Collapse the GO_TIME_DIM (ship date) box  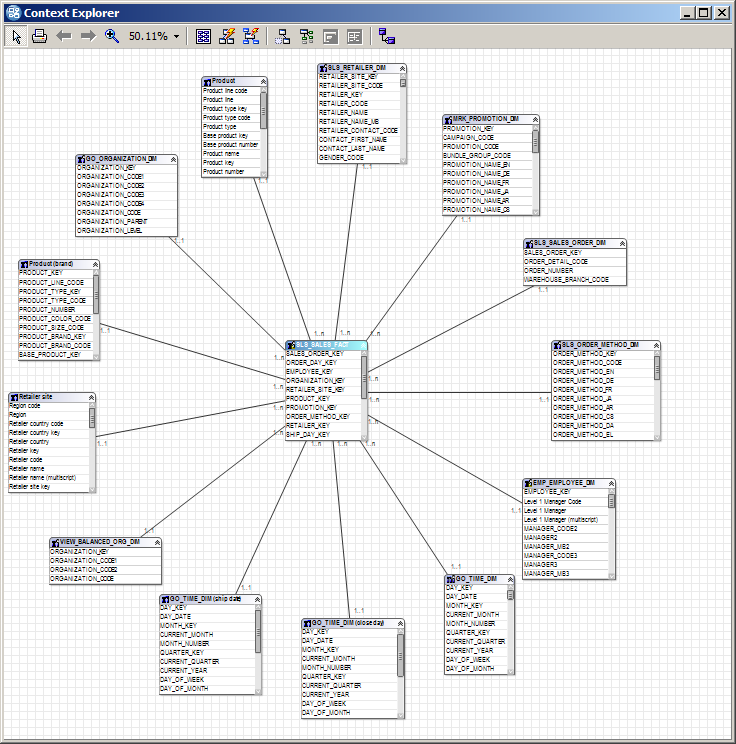point(257,599)
